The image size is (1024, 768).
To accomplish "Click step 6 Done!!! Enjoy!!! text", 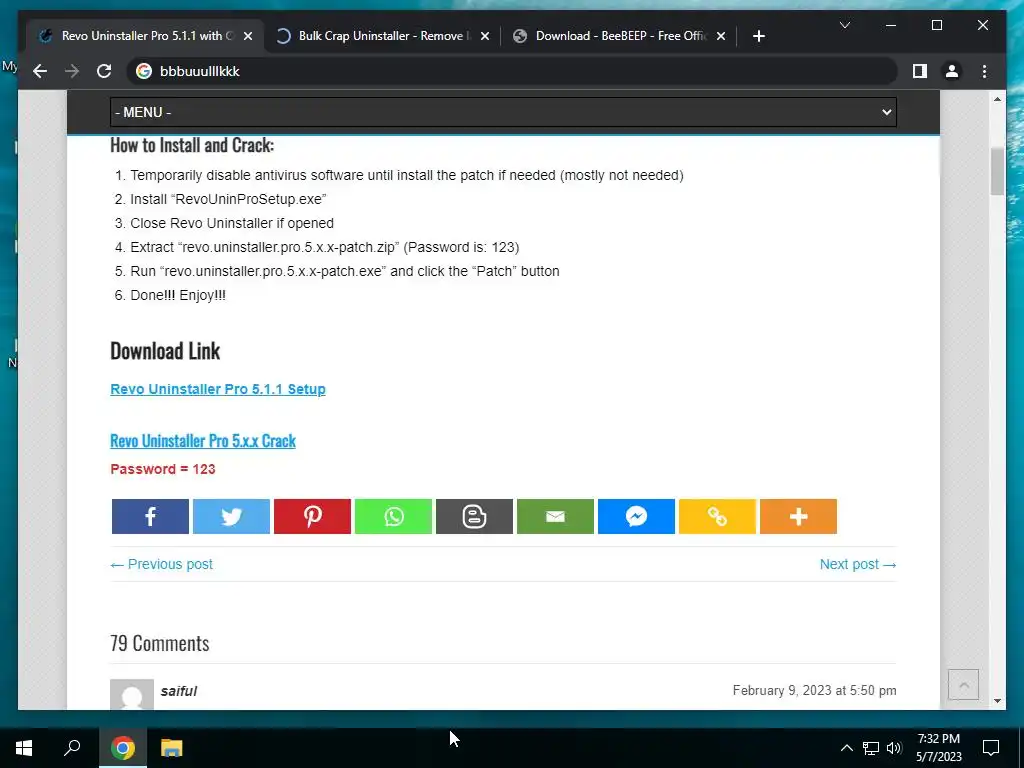I will [x=178, y=295].
